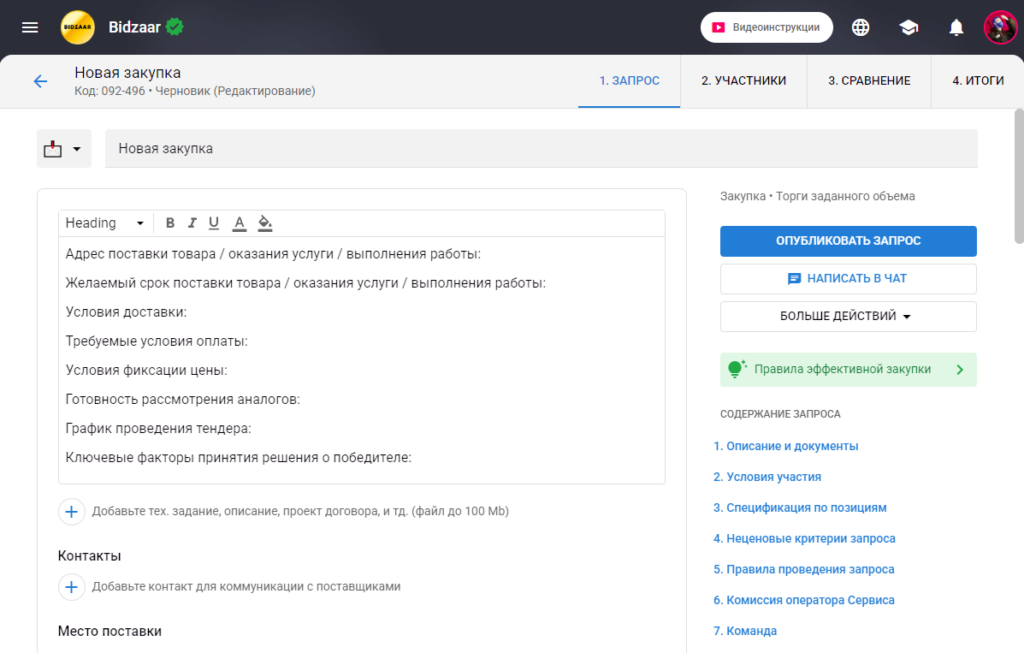Expand the procurement type icon dropdown
The height and width of the screenshot is (653, 1024).
(x=63, y=149)
